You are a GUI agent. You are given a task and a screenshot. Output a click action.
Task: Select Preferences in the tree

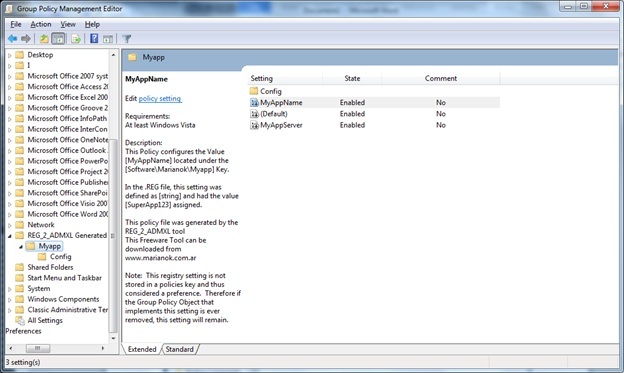(x=23, y=331)
